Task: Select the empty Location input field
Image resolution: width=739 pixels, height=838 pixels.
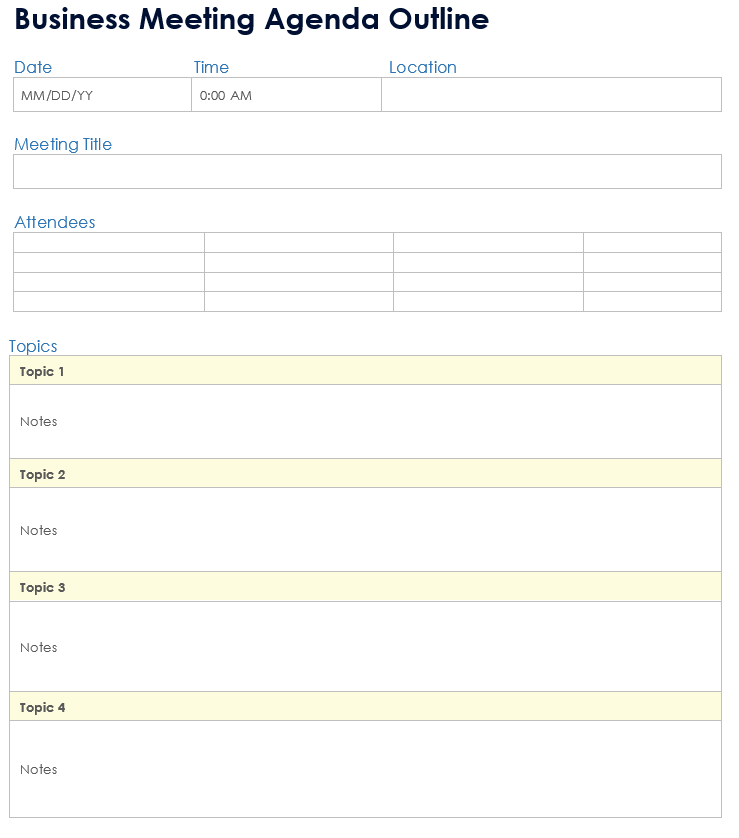Action: [x=551, y=96]
